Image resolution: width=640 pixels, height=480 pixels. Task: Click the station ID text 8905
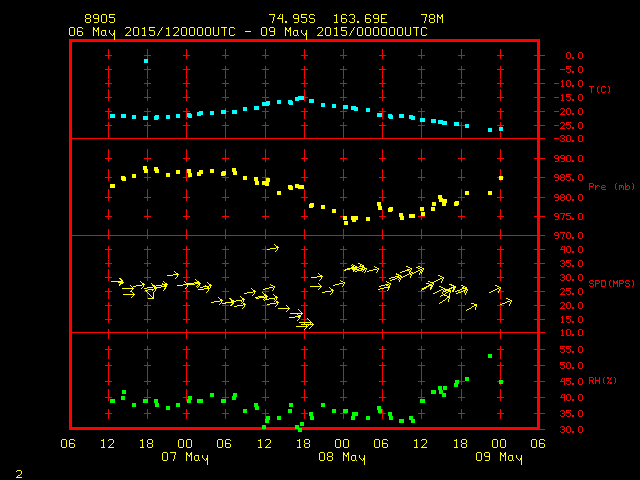[100, 19]
